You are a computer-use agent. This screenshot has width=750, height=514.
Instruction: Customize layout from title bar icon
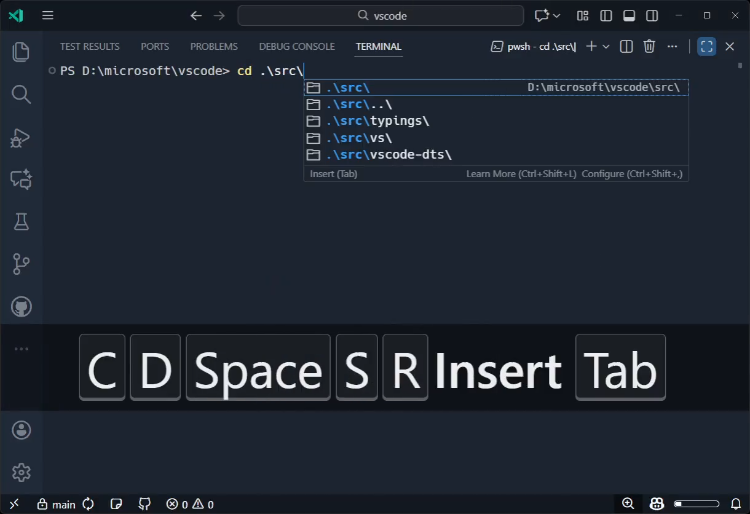pos(583,16)
